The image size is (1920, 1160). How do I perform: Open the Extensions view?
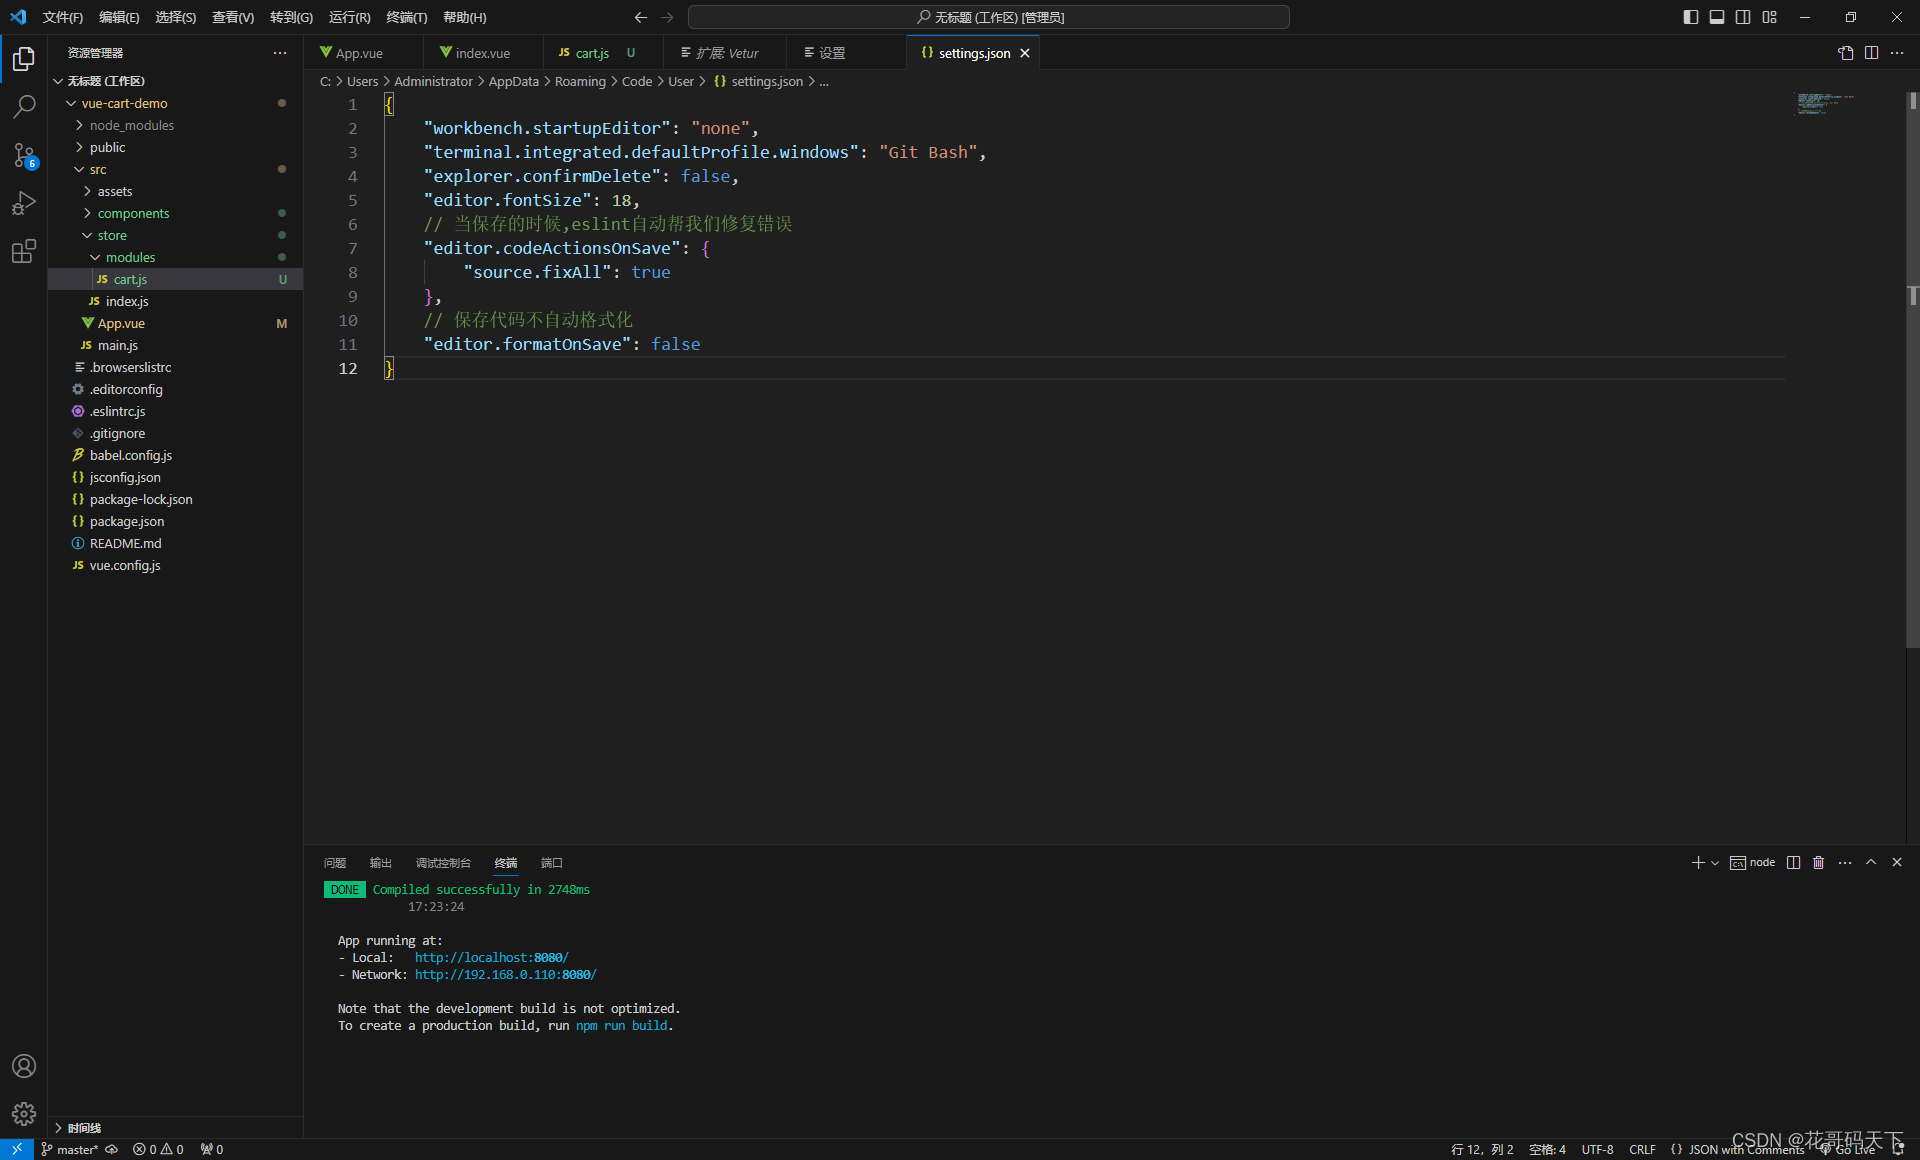(24, 252)
